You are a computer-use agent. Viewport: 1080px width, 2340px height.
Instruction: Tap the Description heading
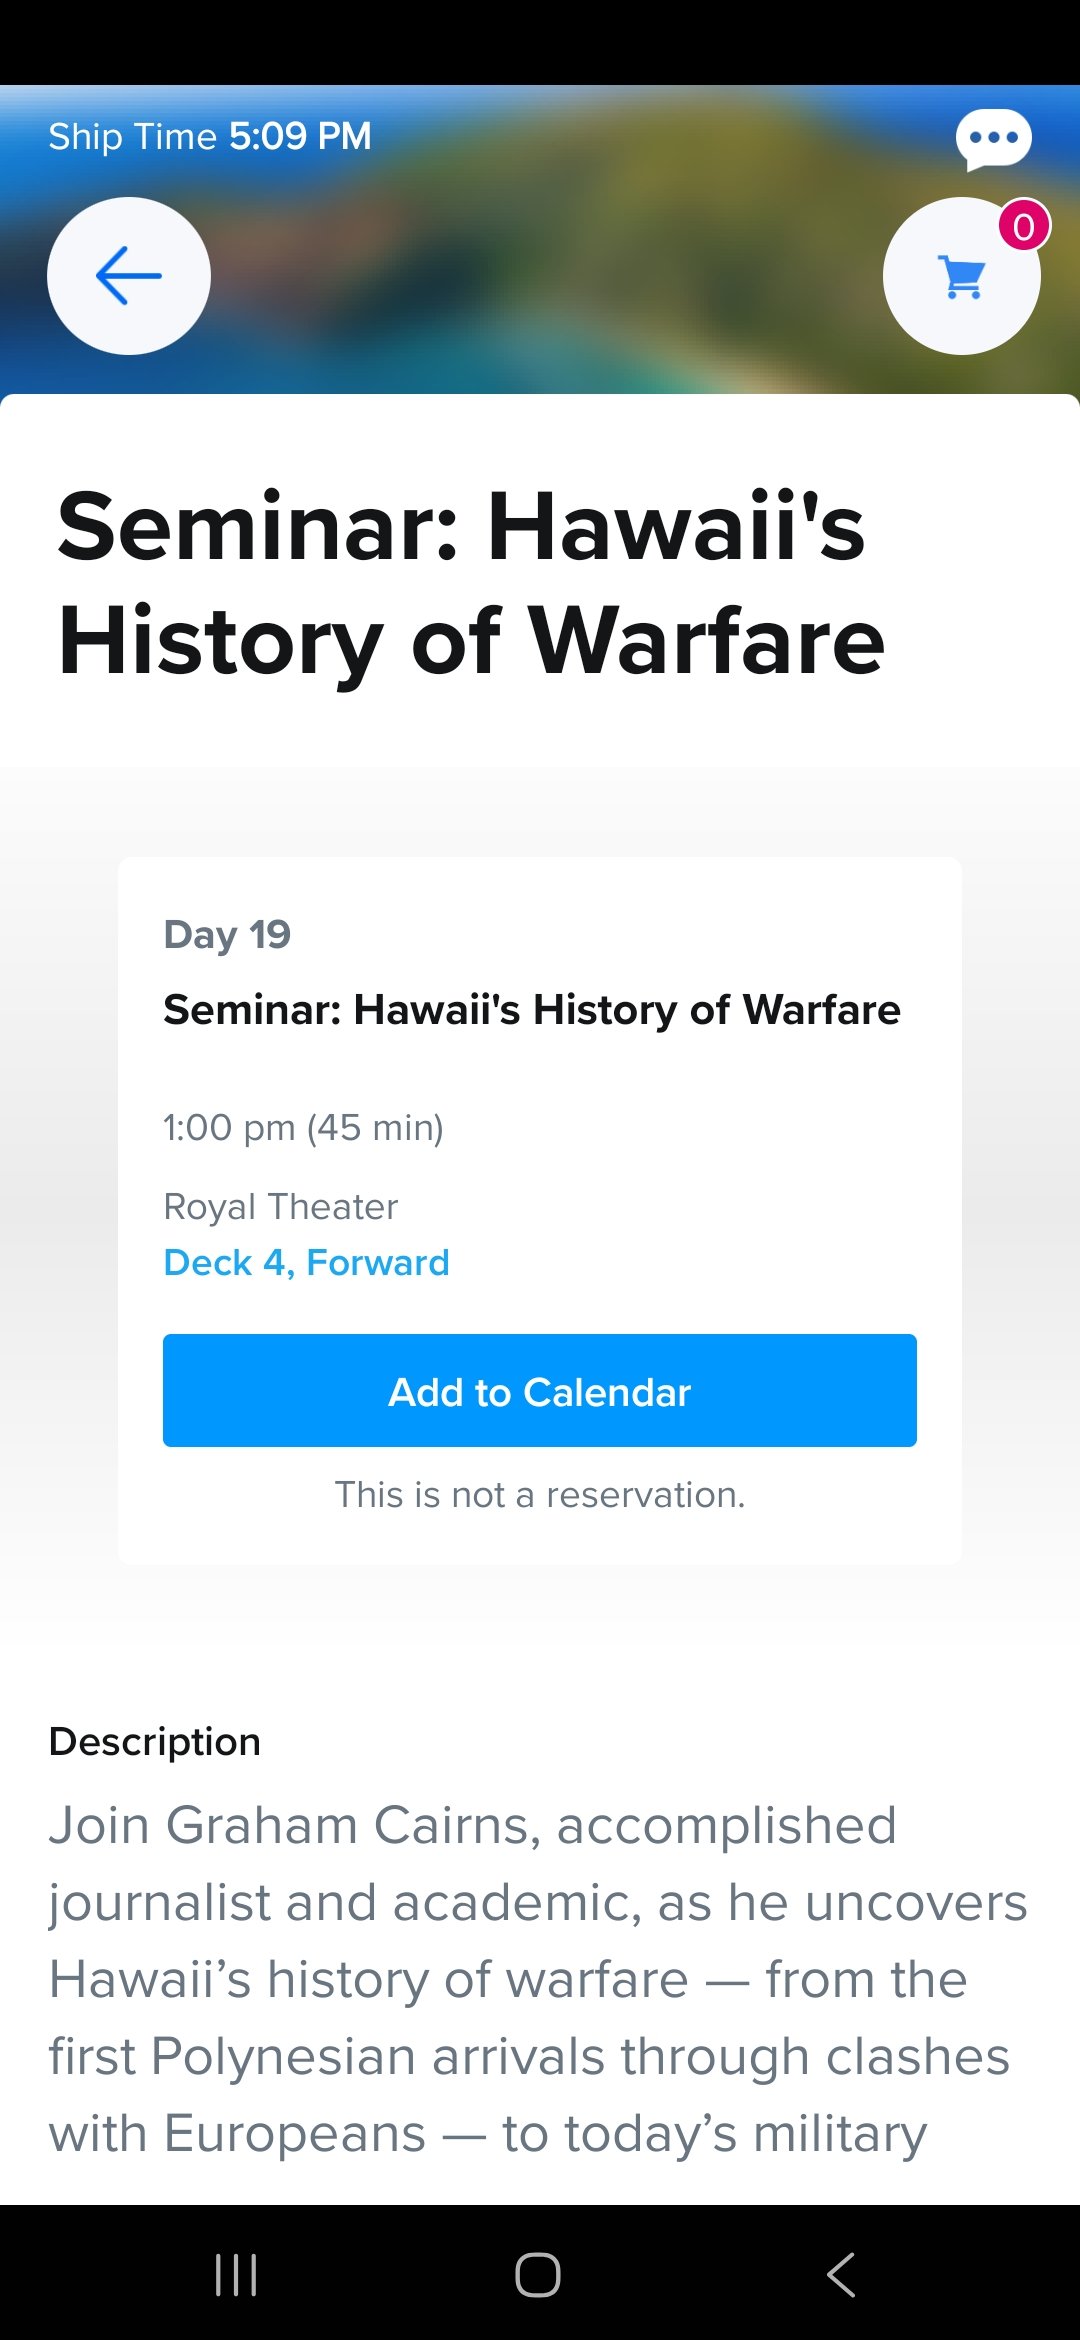pyautogui.click(x=155, y=1742)
